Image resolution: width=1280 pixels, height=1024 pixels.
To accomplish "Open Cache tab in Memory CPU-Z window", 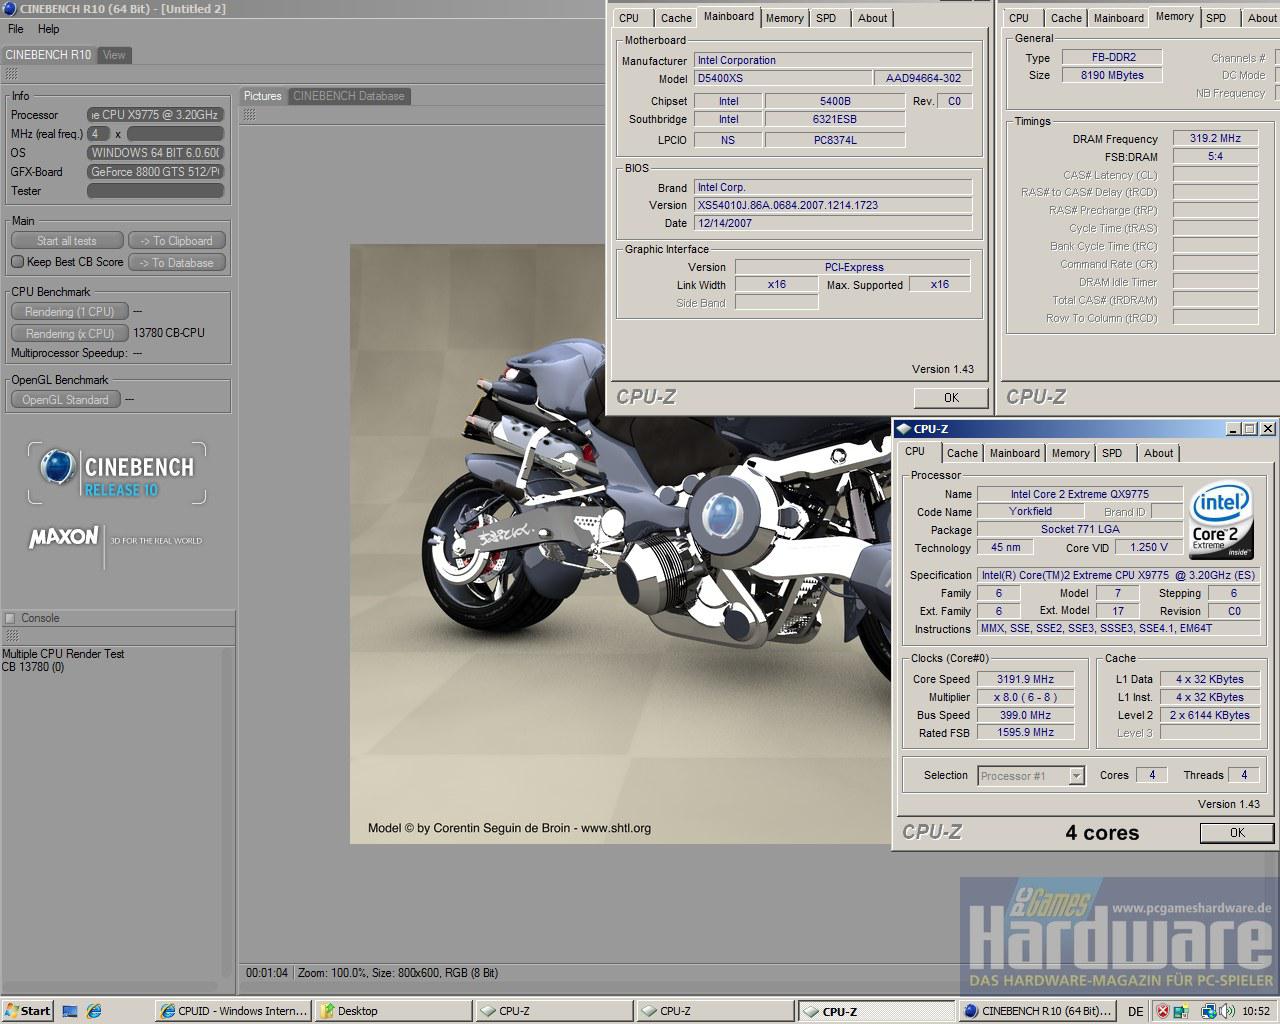I will click(1066, 18).
